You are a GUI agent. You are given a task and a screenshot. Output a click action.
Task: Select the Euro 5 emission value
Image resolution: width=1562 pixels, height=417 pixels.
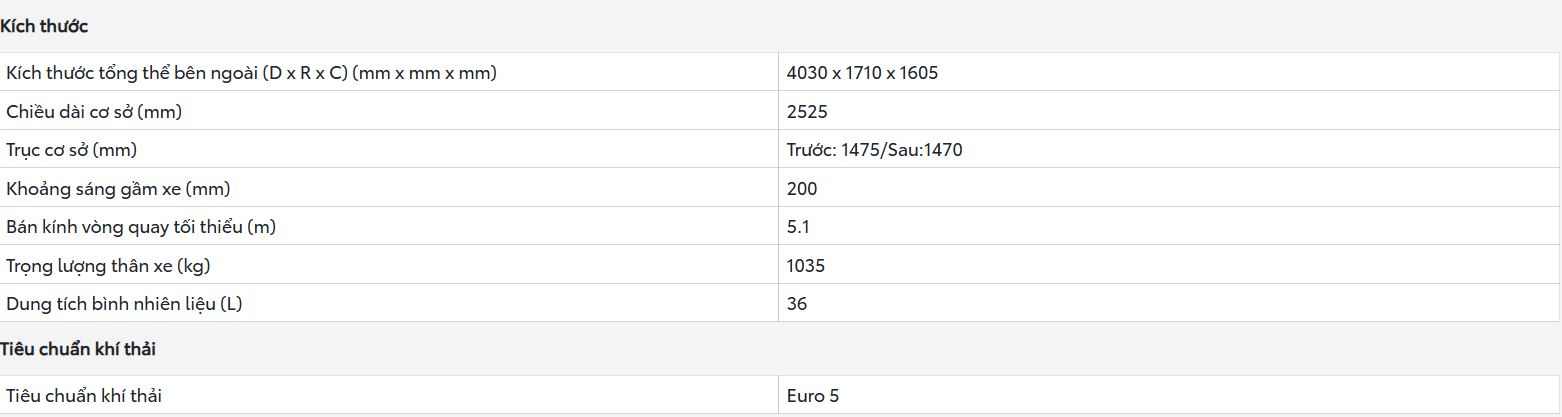813,396
